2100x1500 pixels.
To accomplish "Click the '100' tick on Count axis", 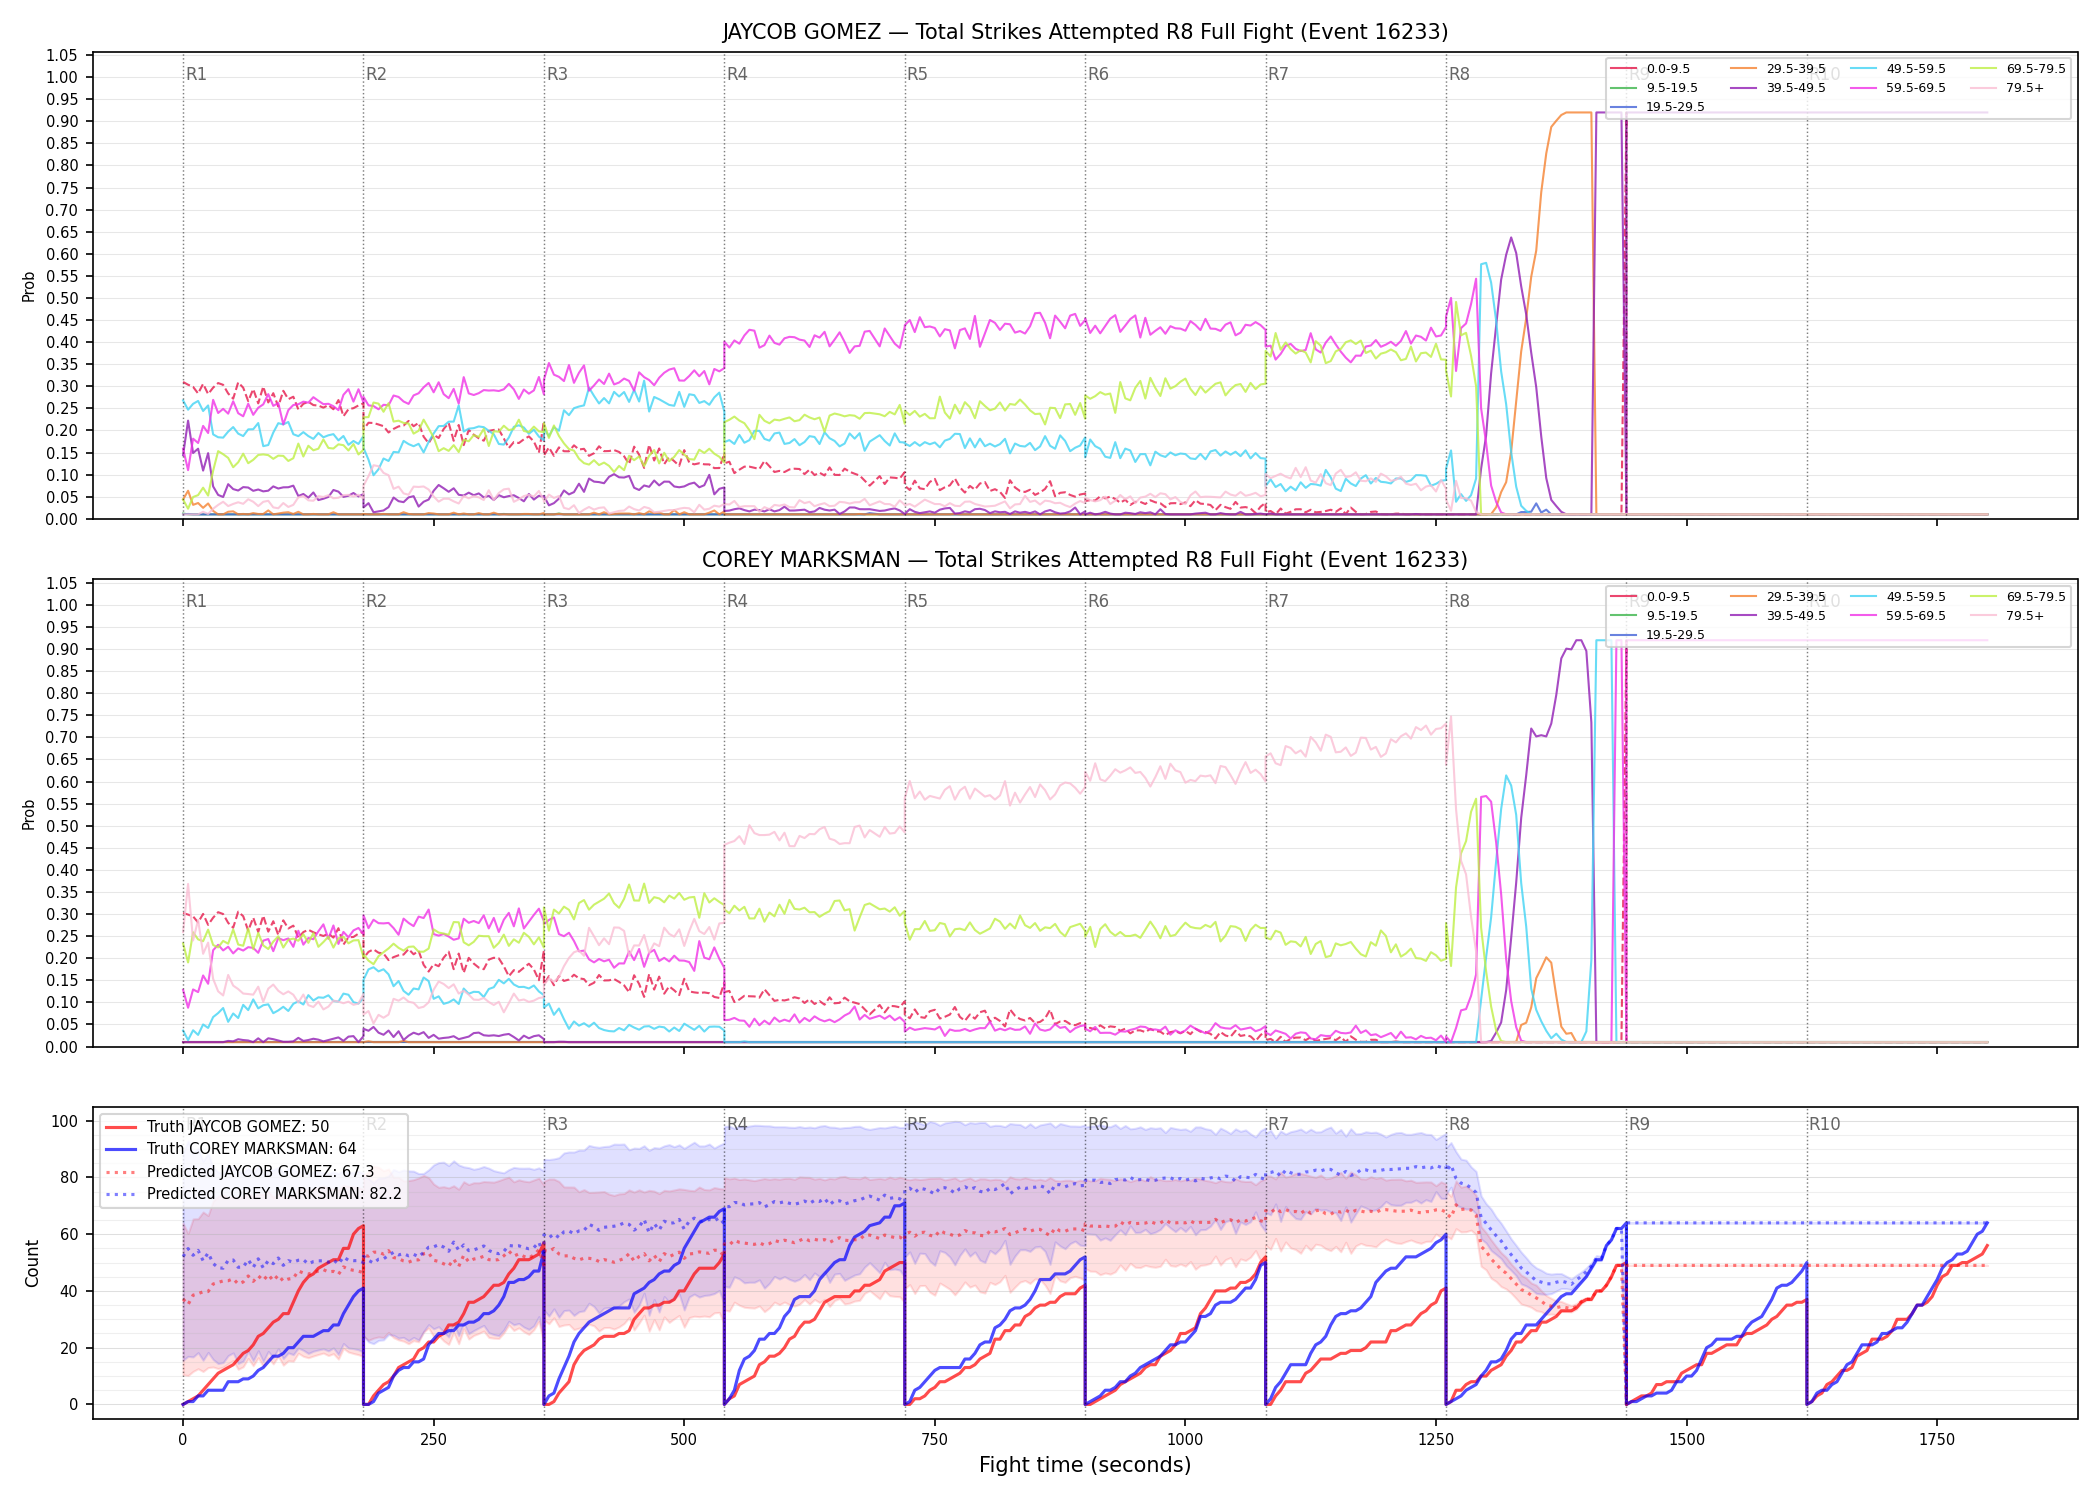I will point(65,1121).
